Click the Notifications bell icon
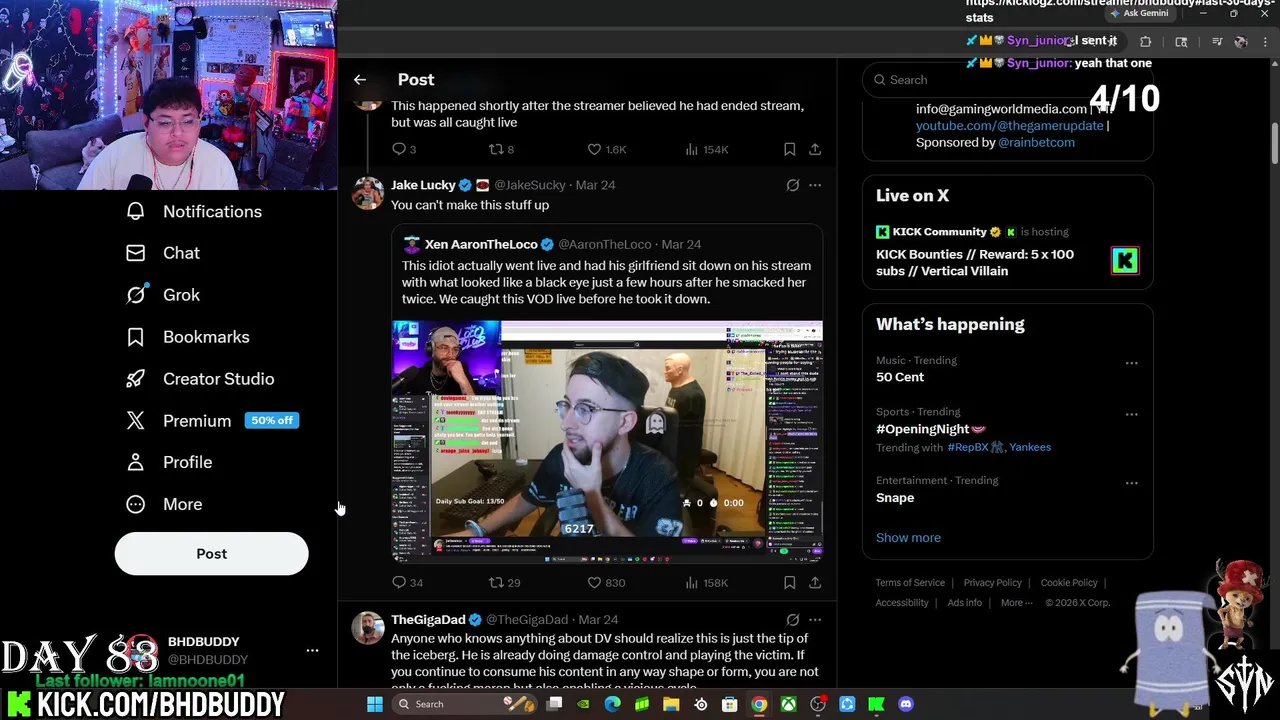This screenshot has width=1280, height=720. point(135,211)
